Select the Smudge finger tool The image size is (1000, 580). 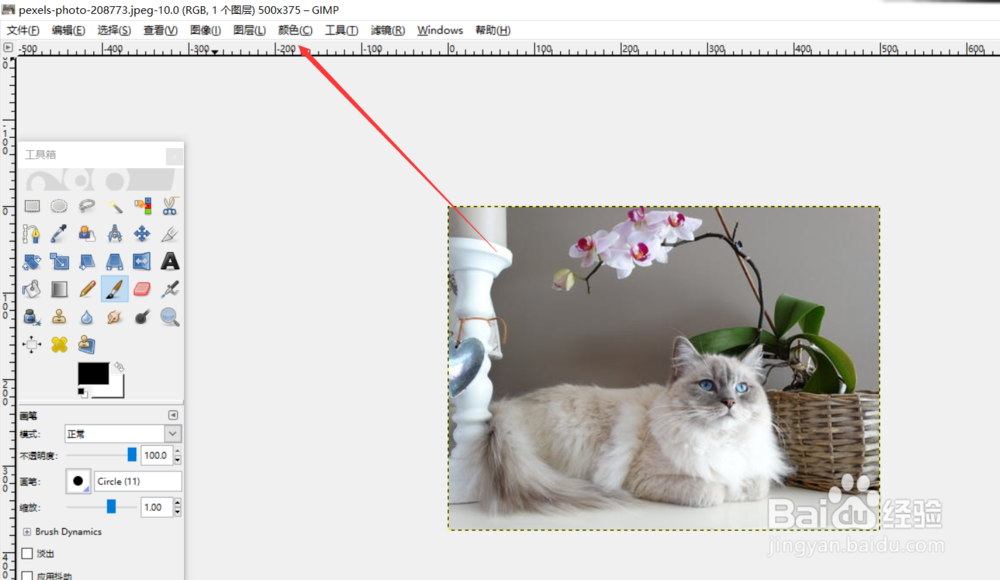click(x=115, y=317)
